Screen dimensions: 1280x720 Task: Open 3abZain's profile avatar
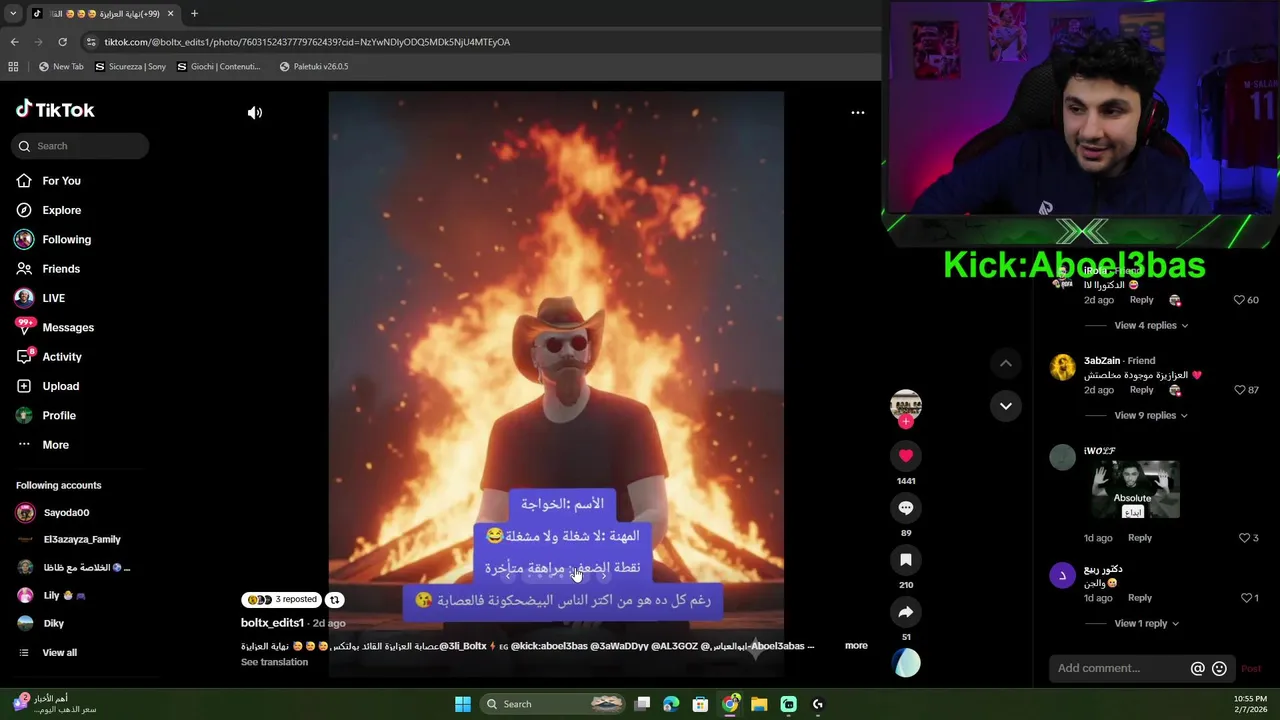click(1062, 367)
